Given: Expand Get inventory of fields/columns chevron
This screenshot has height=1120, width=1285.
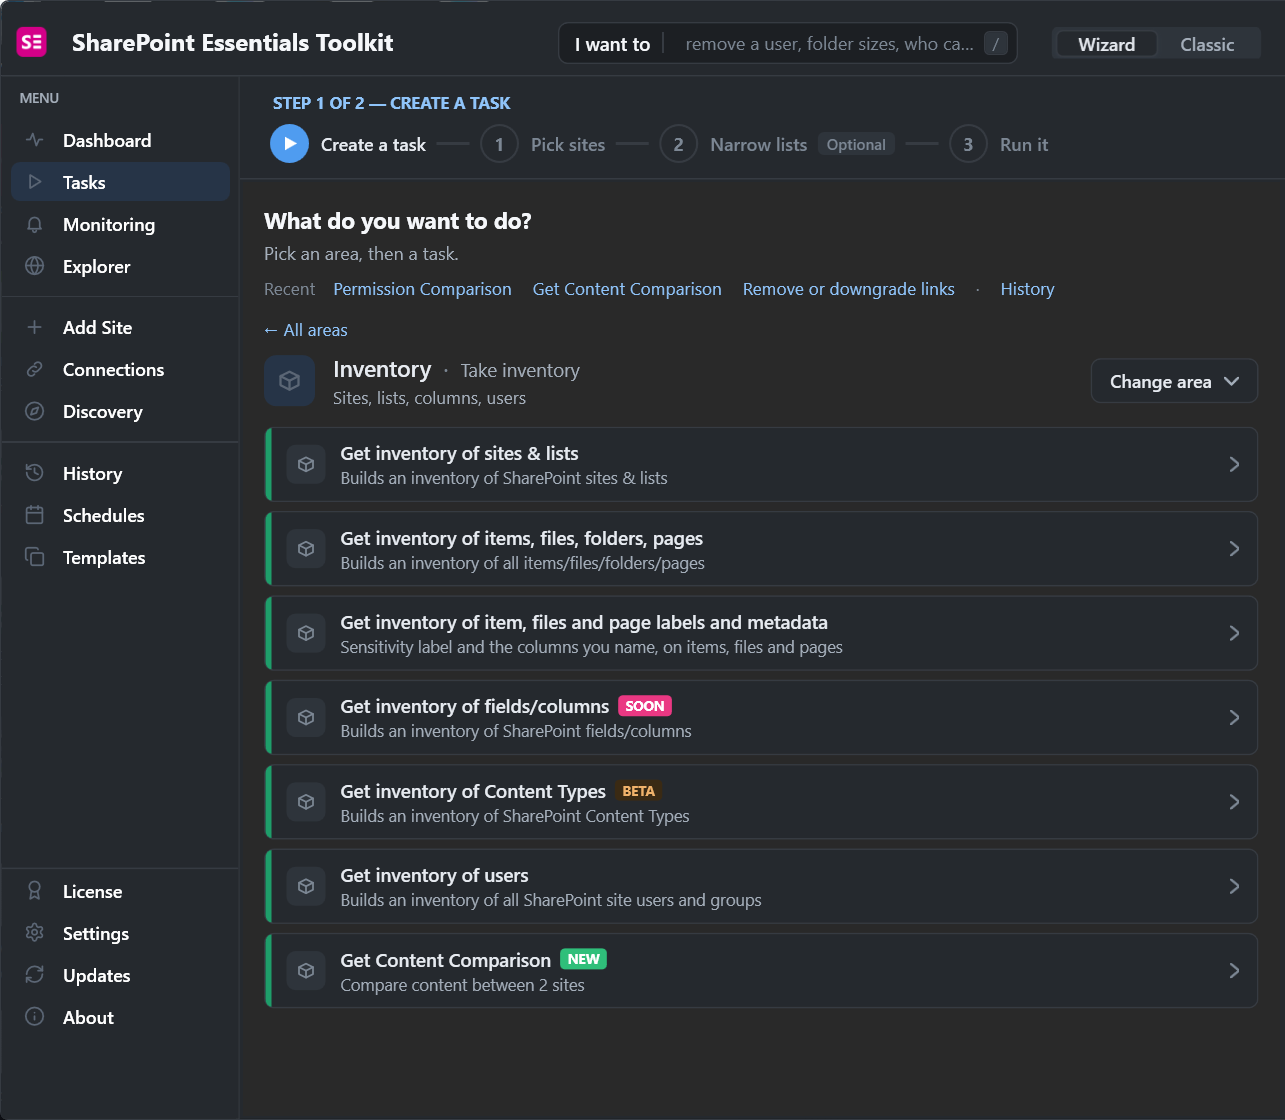Looking at the screenshot, I should pos(1234,718).
